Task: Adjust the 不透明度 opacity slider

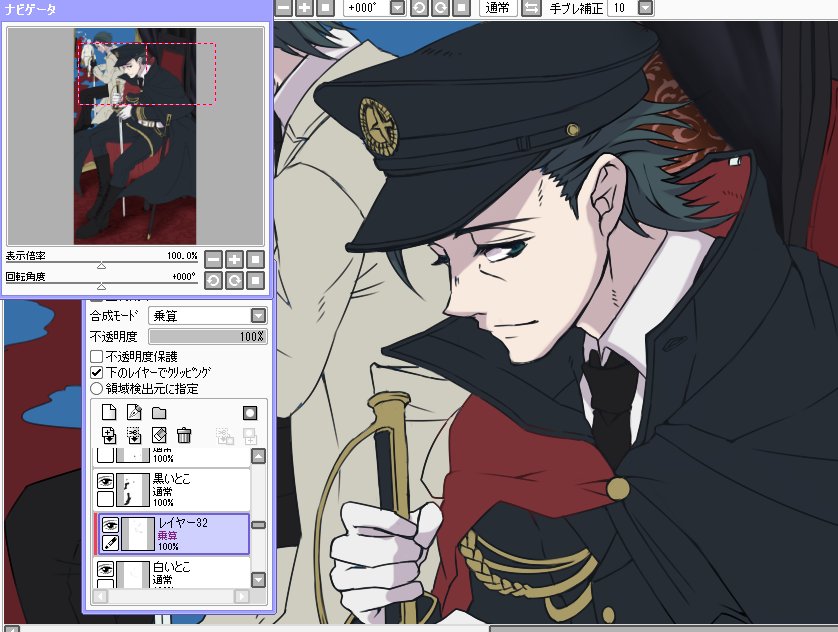Action: coord(208,337)
